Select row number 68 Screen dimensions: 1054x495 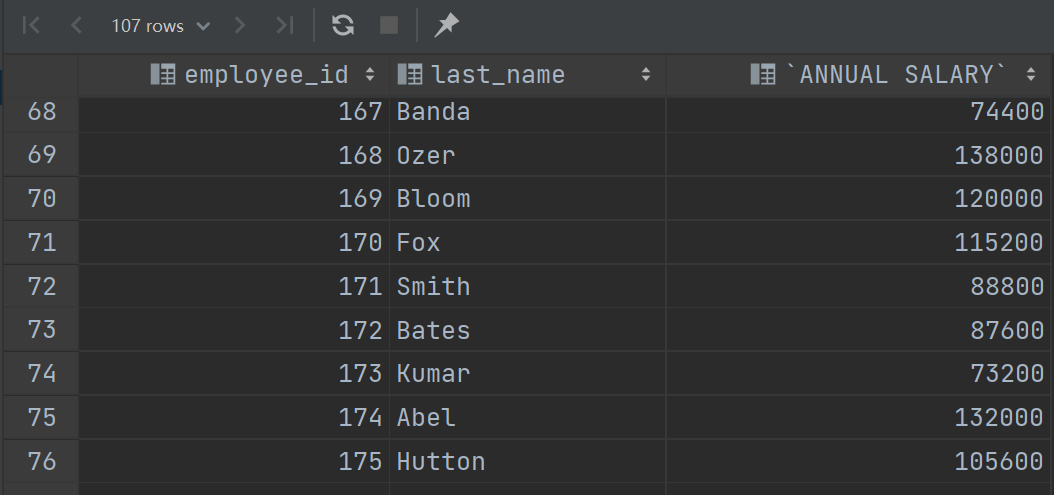tap(42, 112)
